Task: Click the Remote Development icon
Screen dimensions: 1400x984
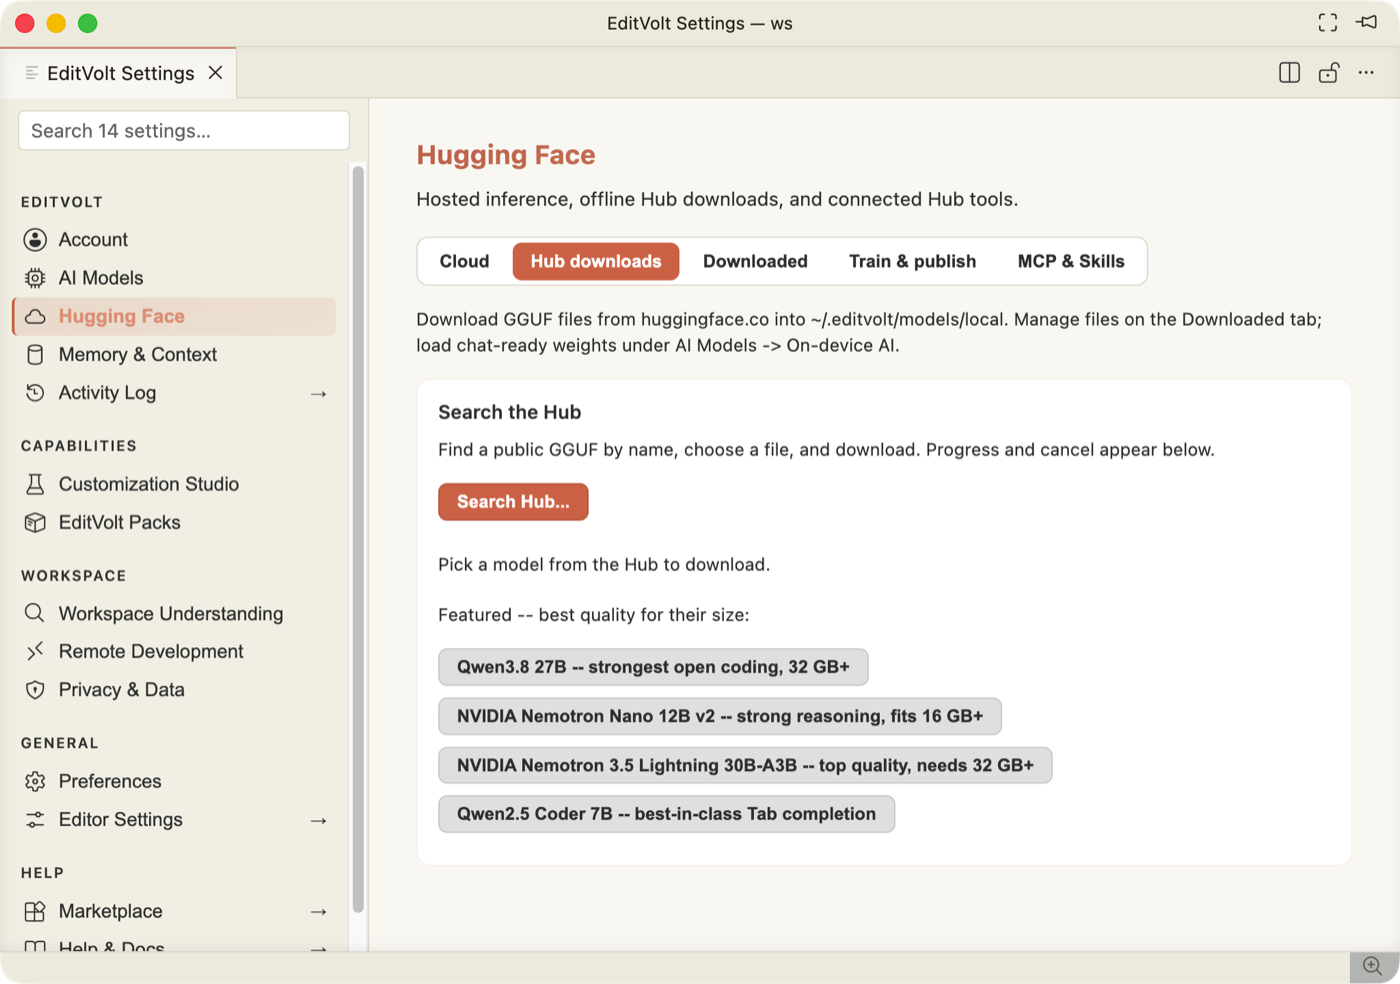Action: (x=35, y=651)
